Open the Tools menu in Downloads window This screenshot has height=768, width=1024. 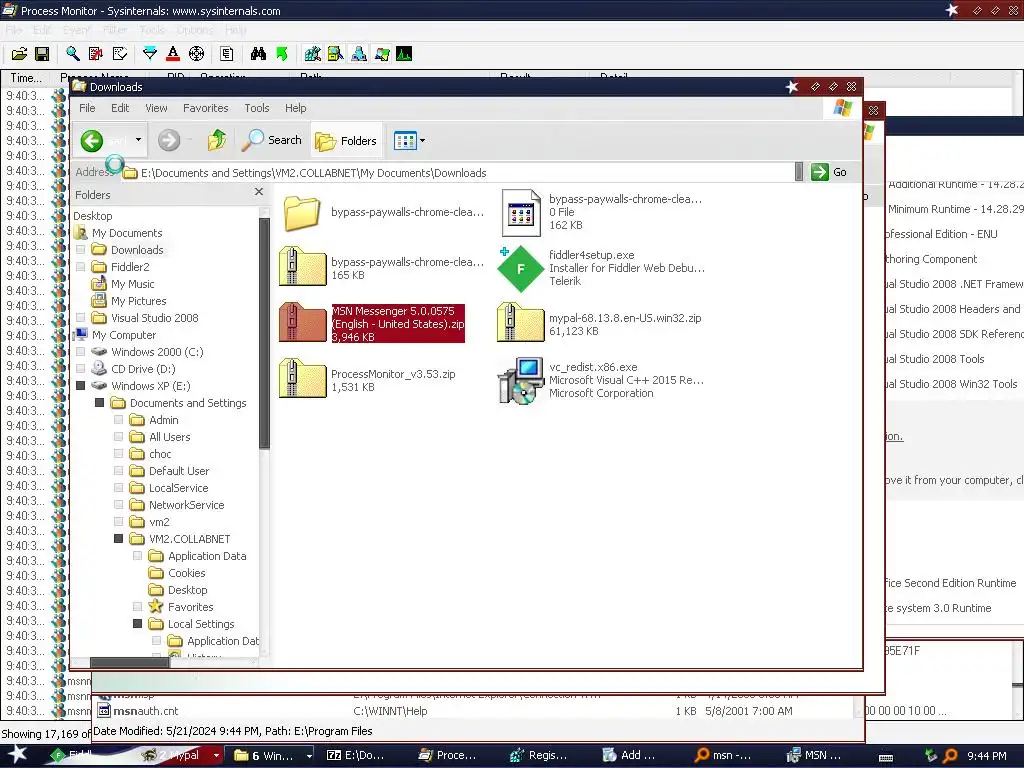[x=257, y=108]
